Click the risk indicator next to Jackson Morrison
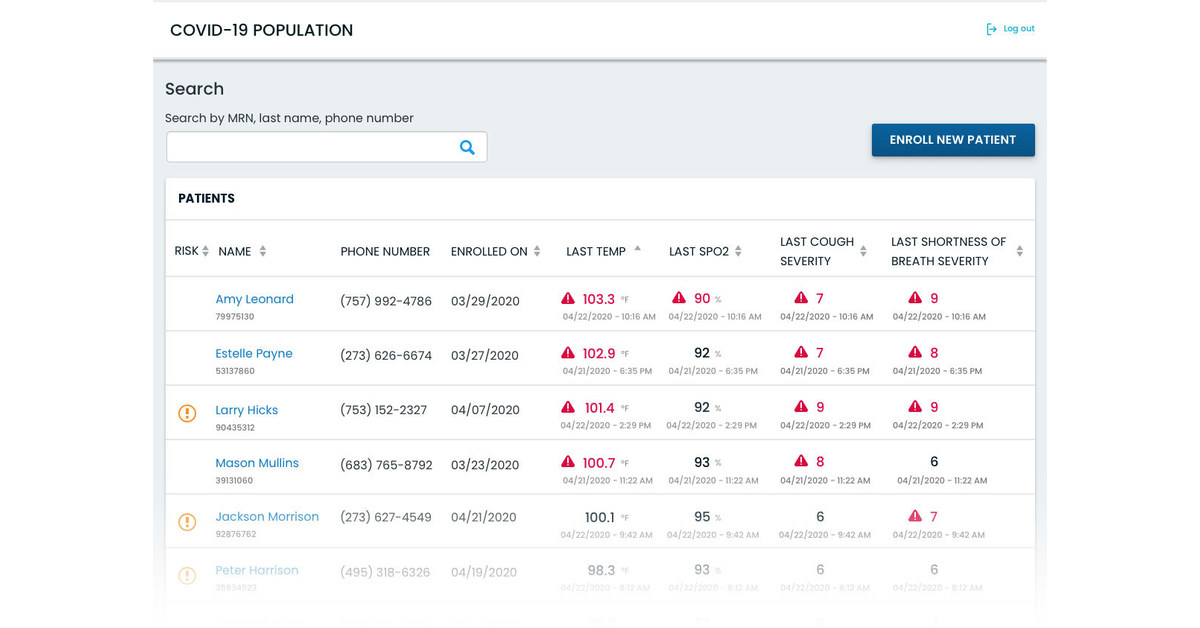The height and width of the screenshot is (628, 1200). tap(187, 521)
